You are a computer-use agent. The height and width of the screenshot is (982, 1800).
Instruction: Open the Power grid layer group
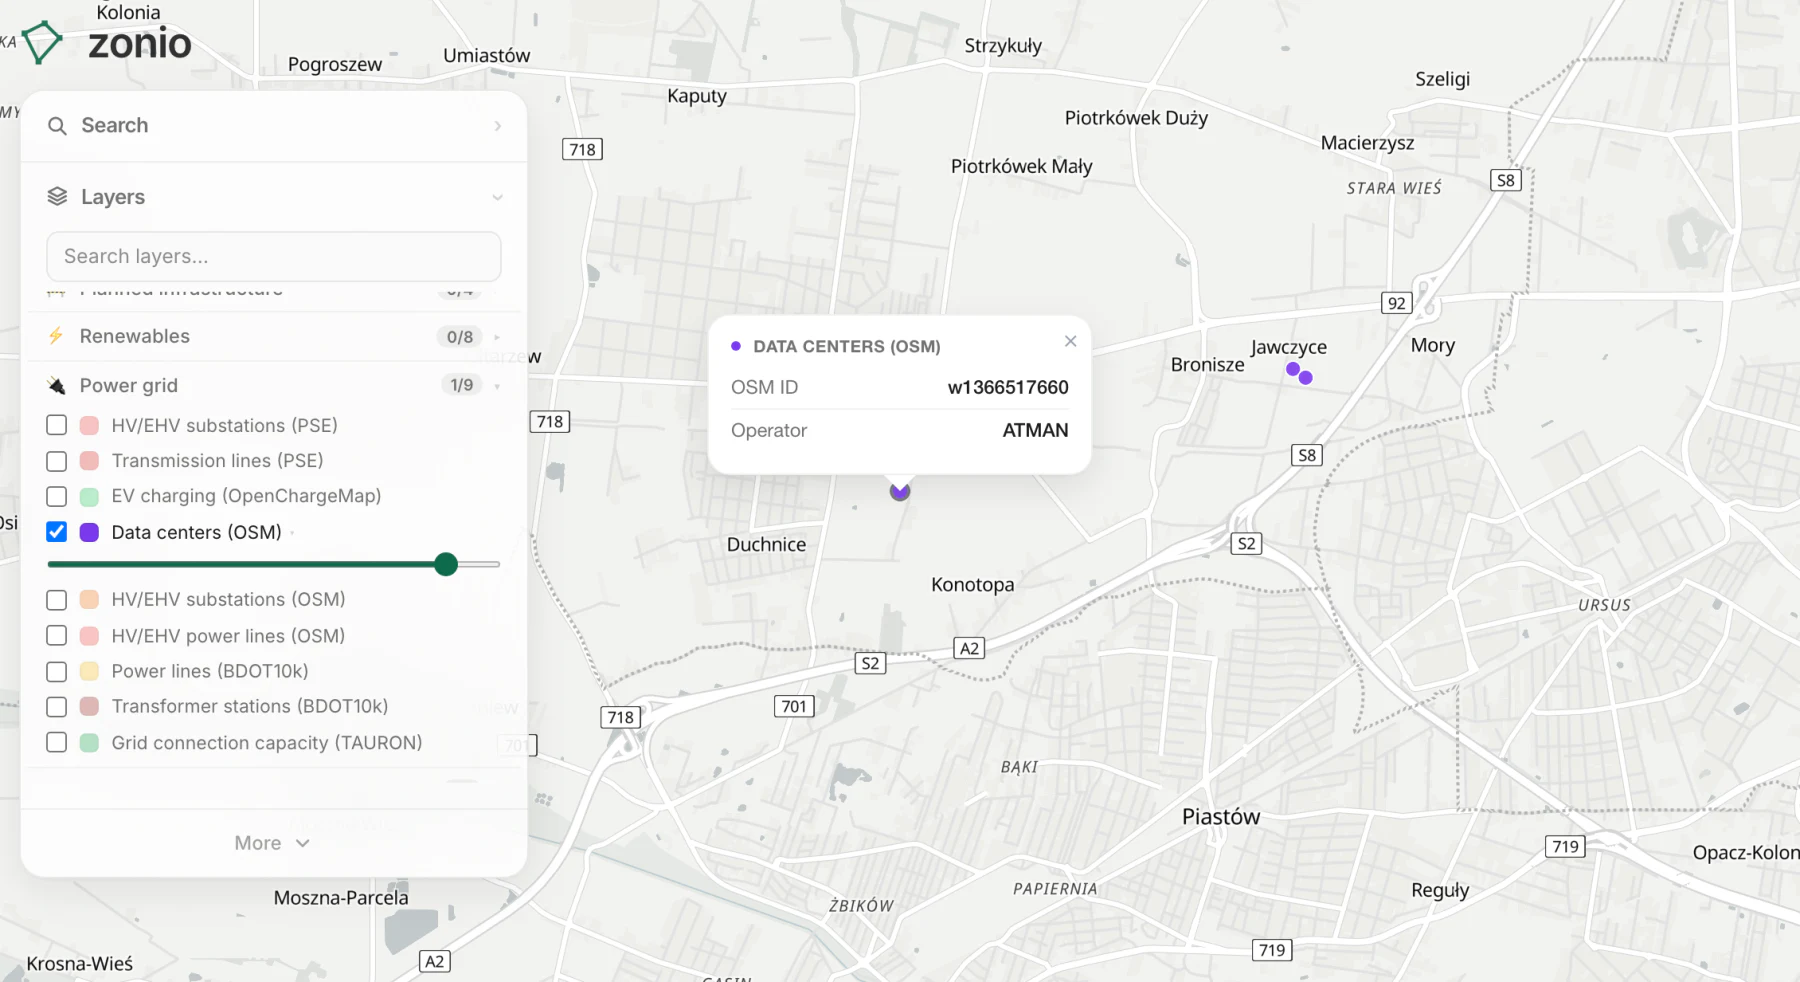273,385
